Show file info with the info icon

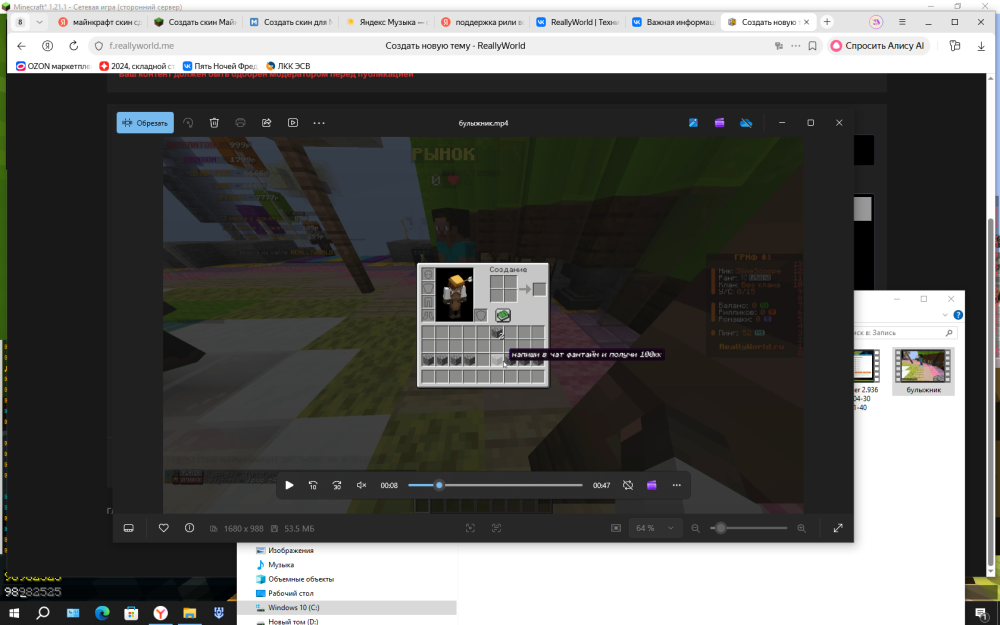tap(189, 528)
